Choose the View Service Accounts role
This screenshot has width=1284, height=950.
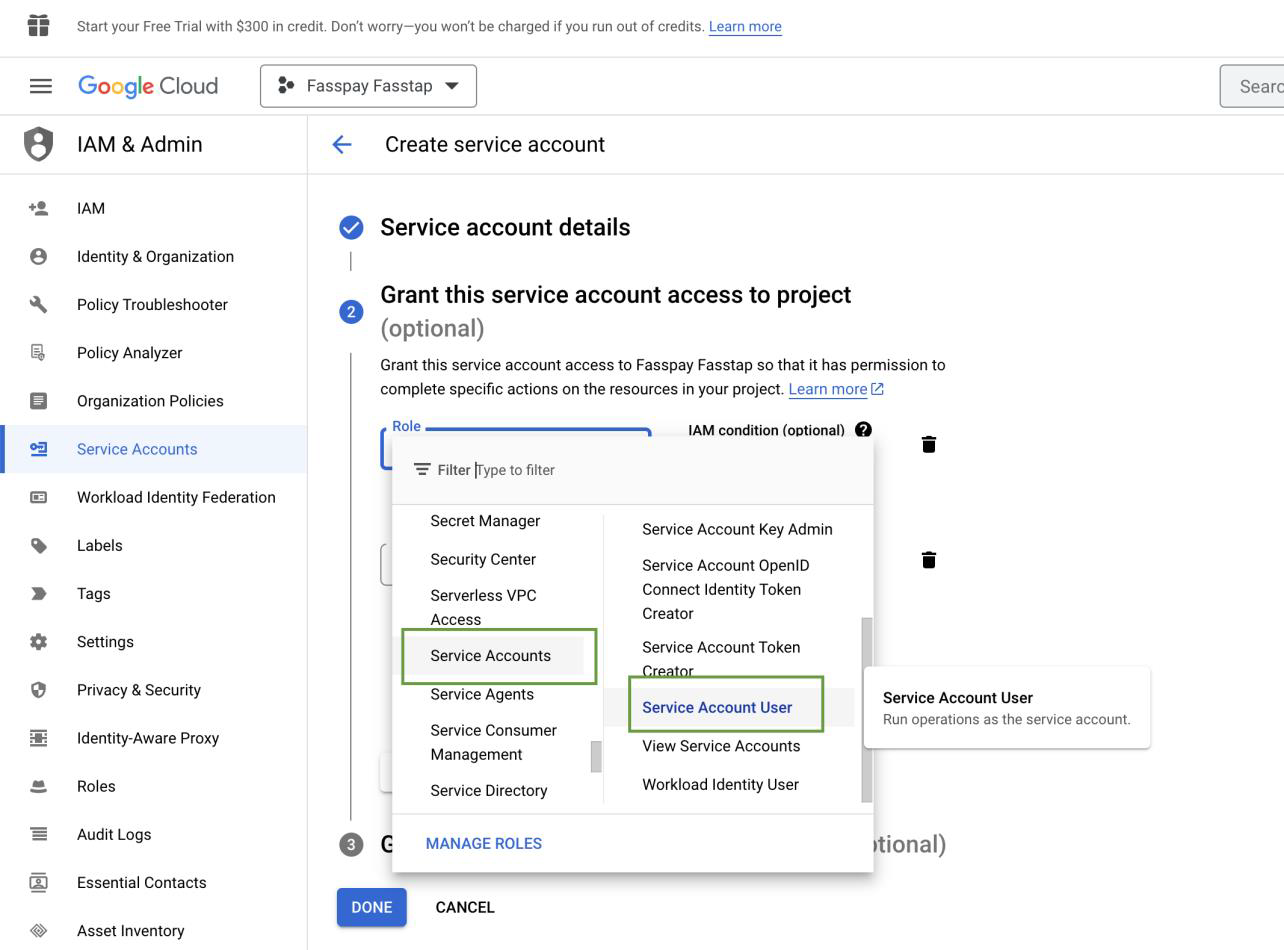(x=721, y=746)
